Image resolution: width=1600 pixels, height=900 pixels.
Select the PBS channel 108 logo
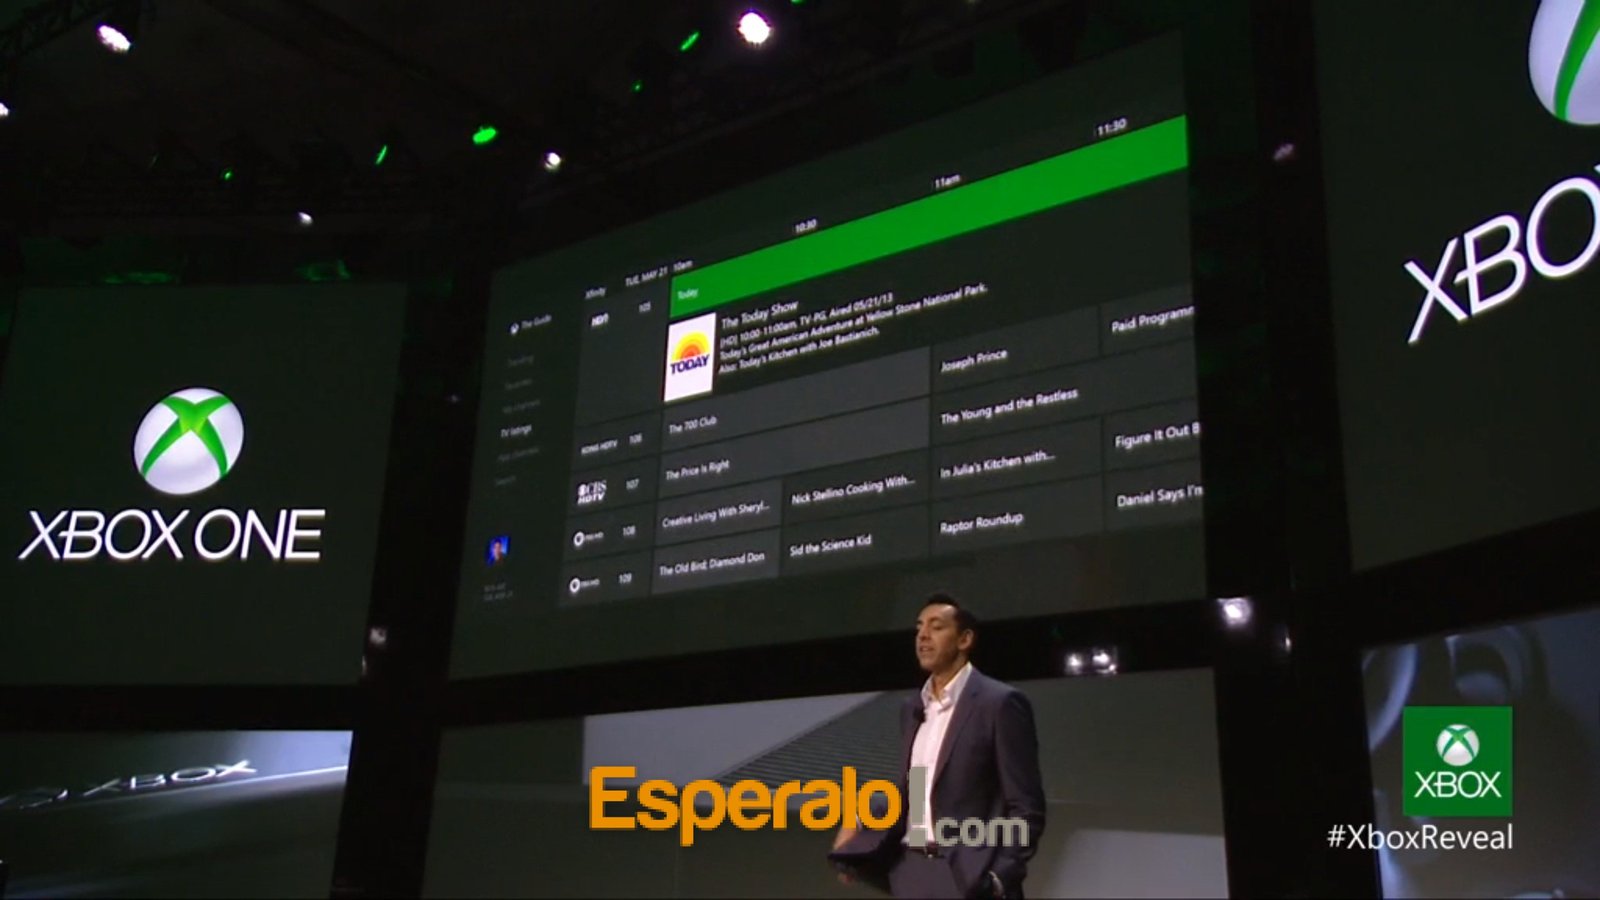click(588, 538)
